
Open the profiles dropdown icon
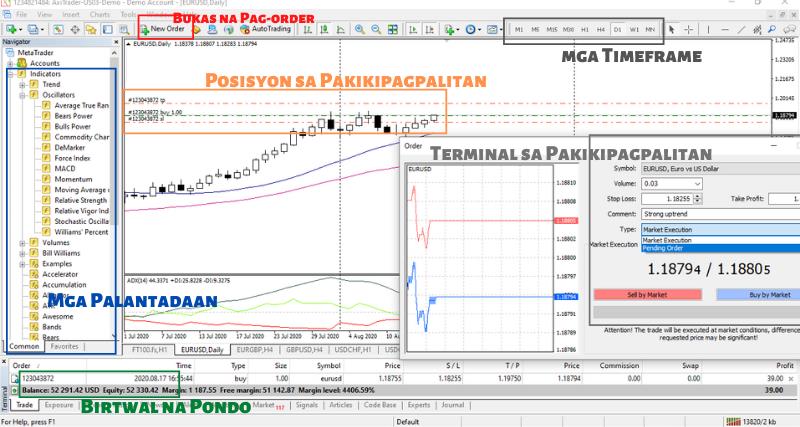(35, 30)
